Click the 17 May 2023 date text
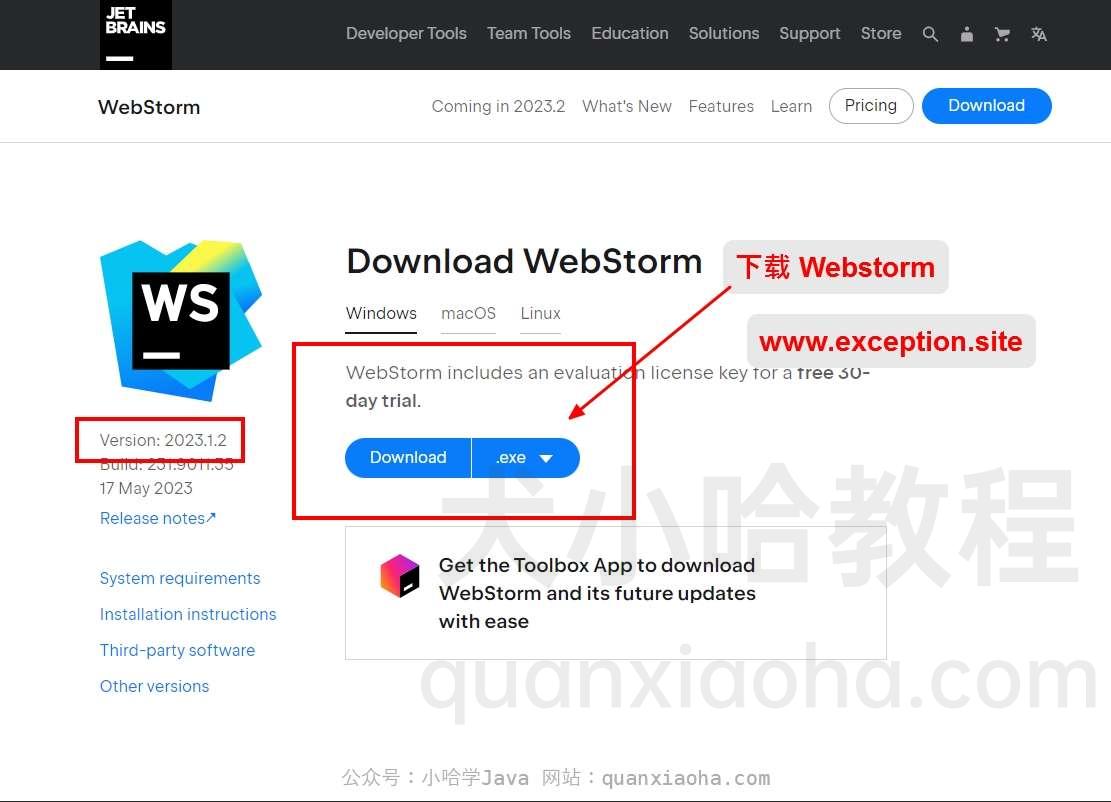This screenshot has width=1111, height=802. point(146,488)
